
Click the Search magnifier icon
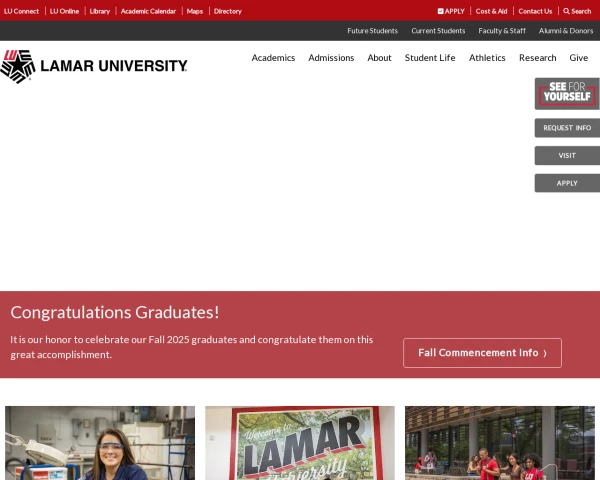pos(566,11)
